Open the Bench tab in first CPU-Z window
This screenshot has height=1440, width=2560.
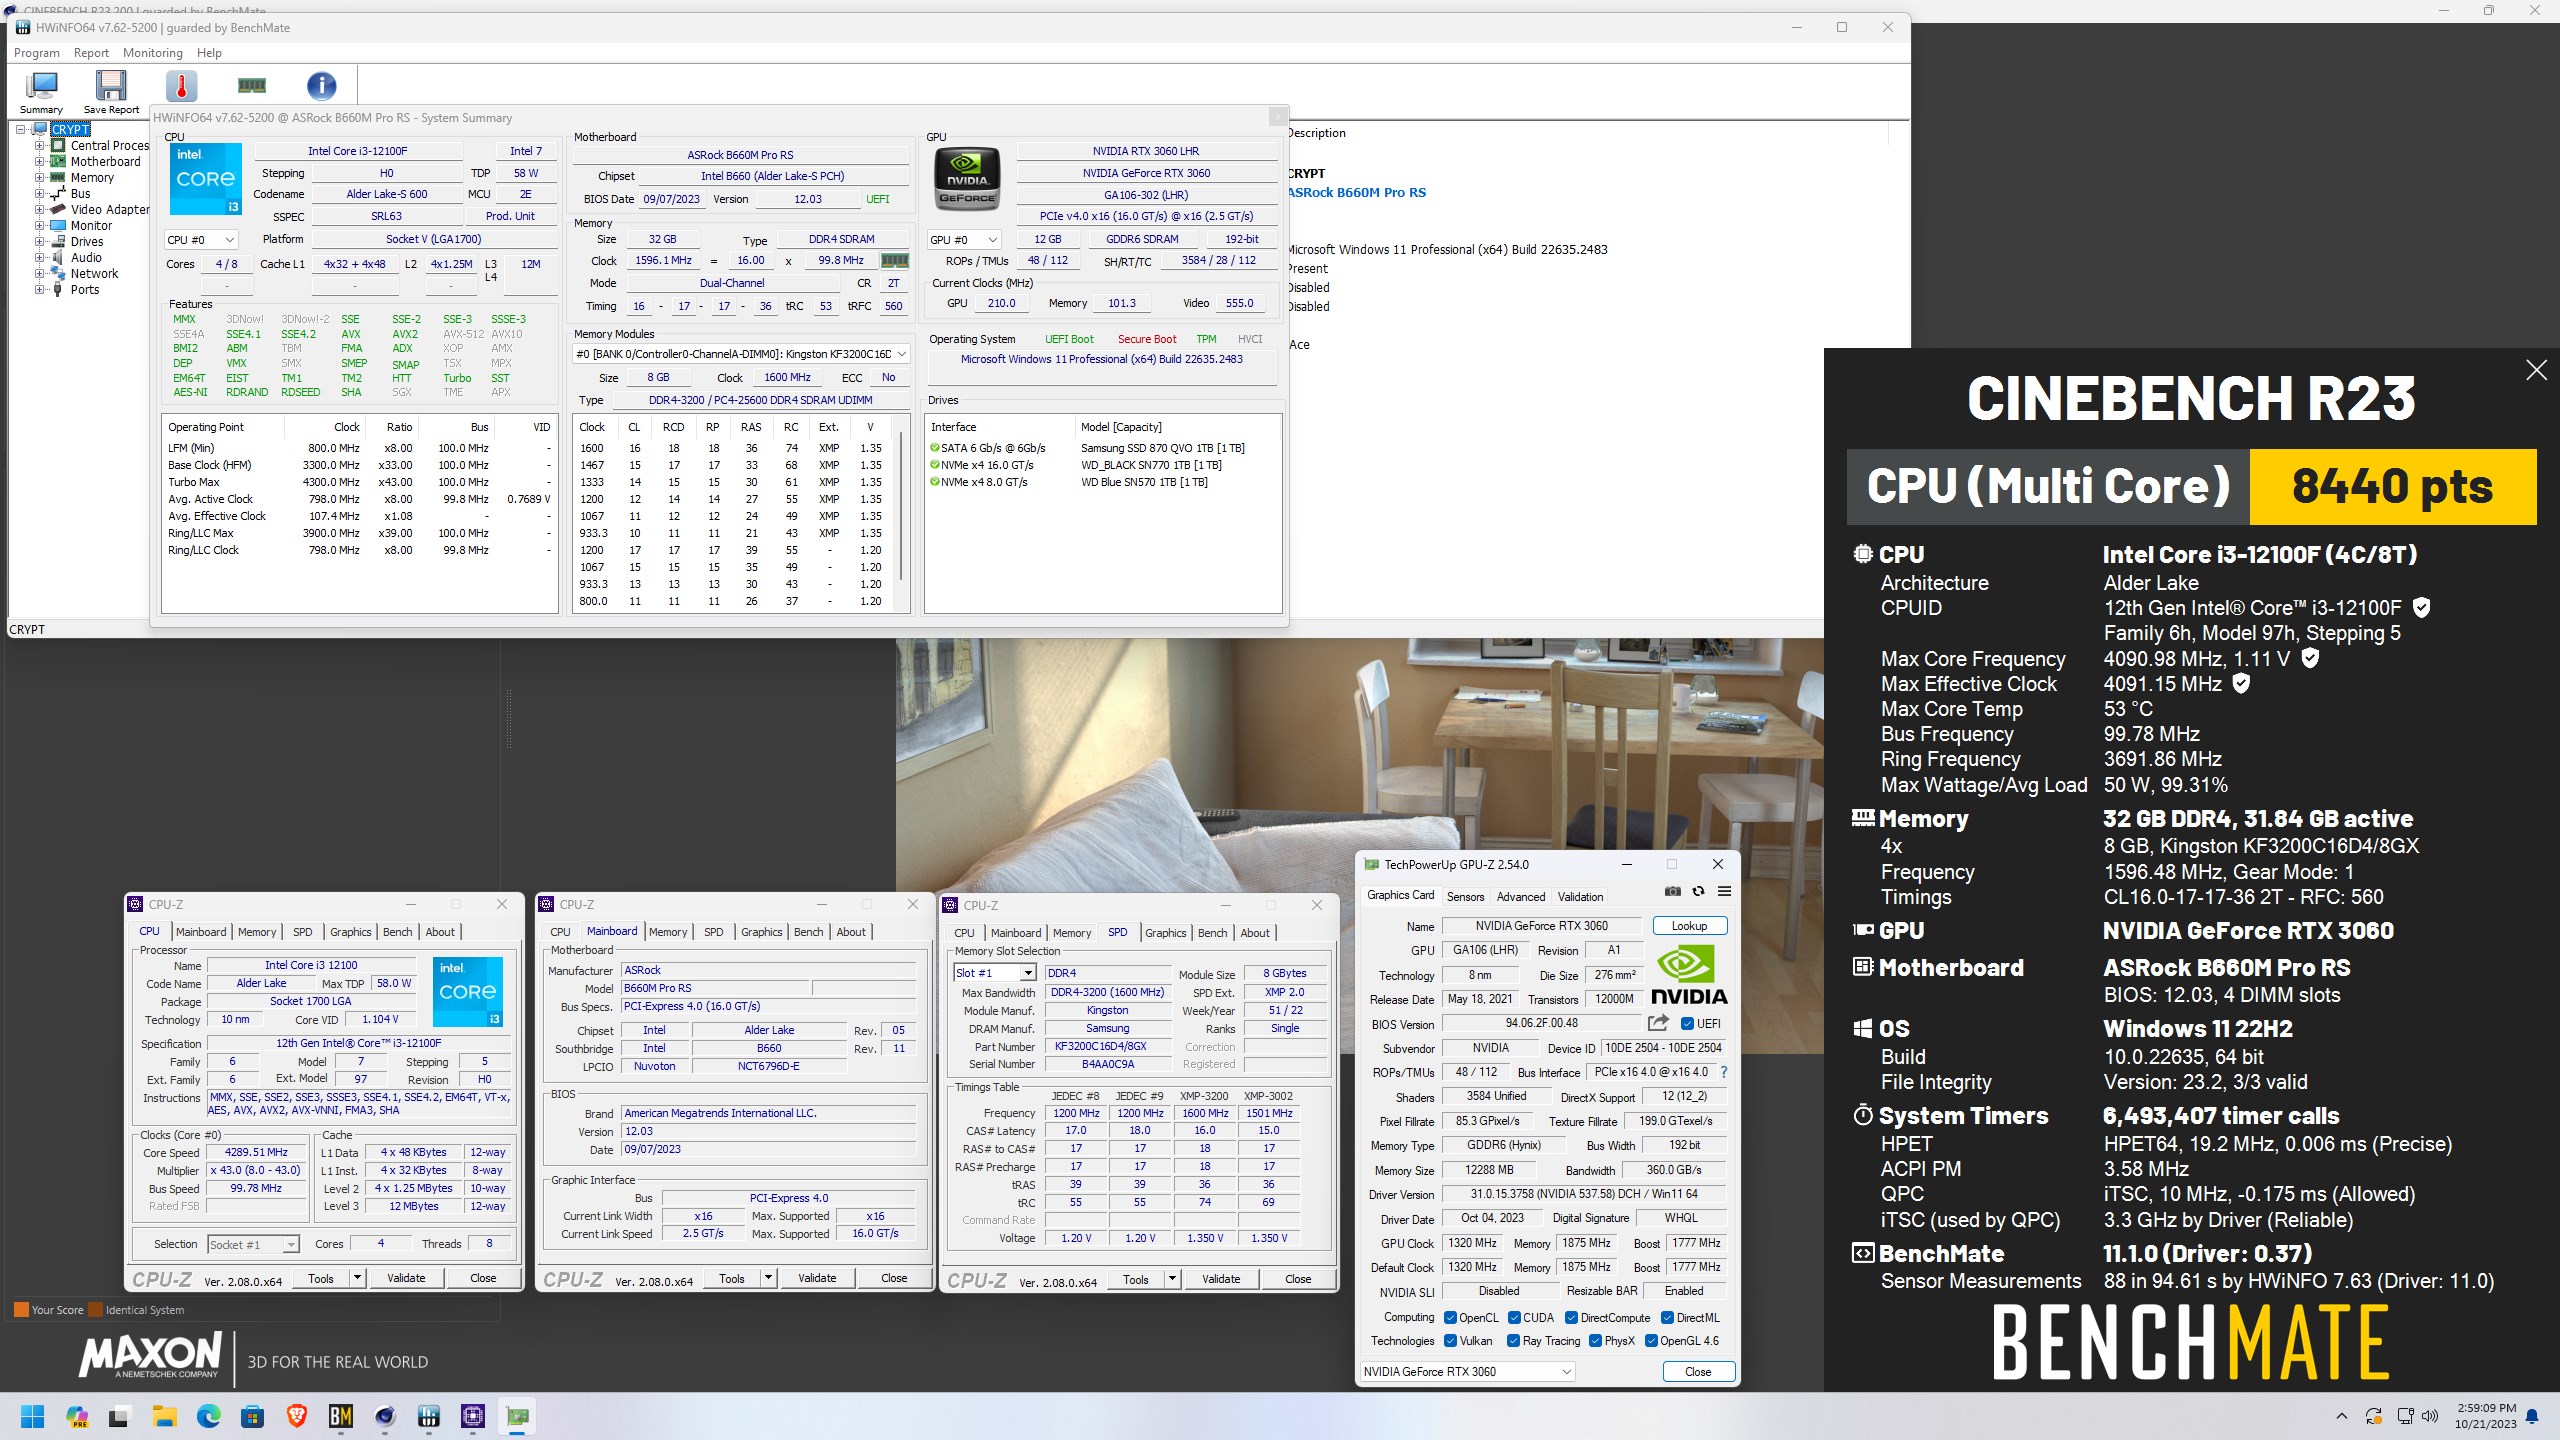(397, 932)
